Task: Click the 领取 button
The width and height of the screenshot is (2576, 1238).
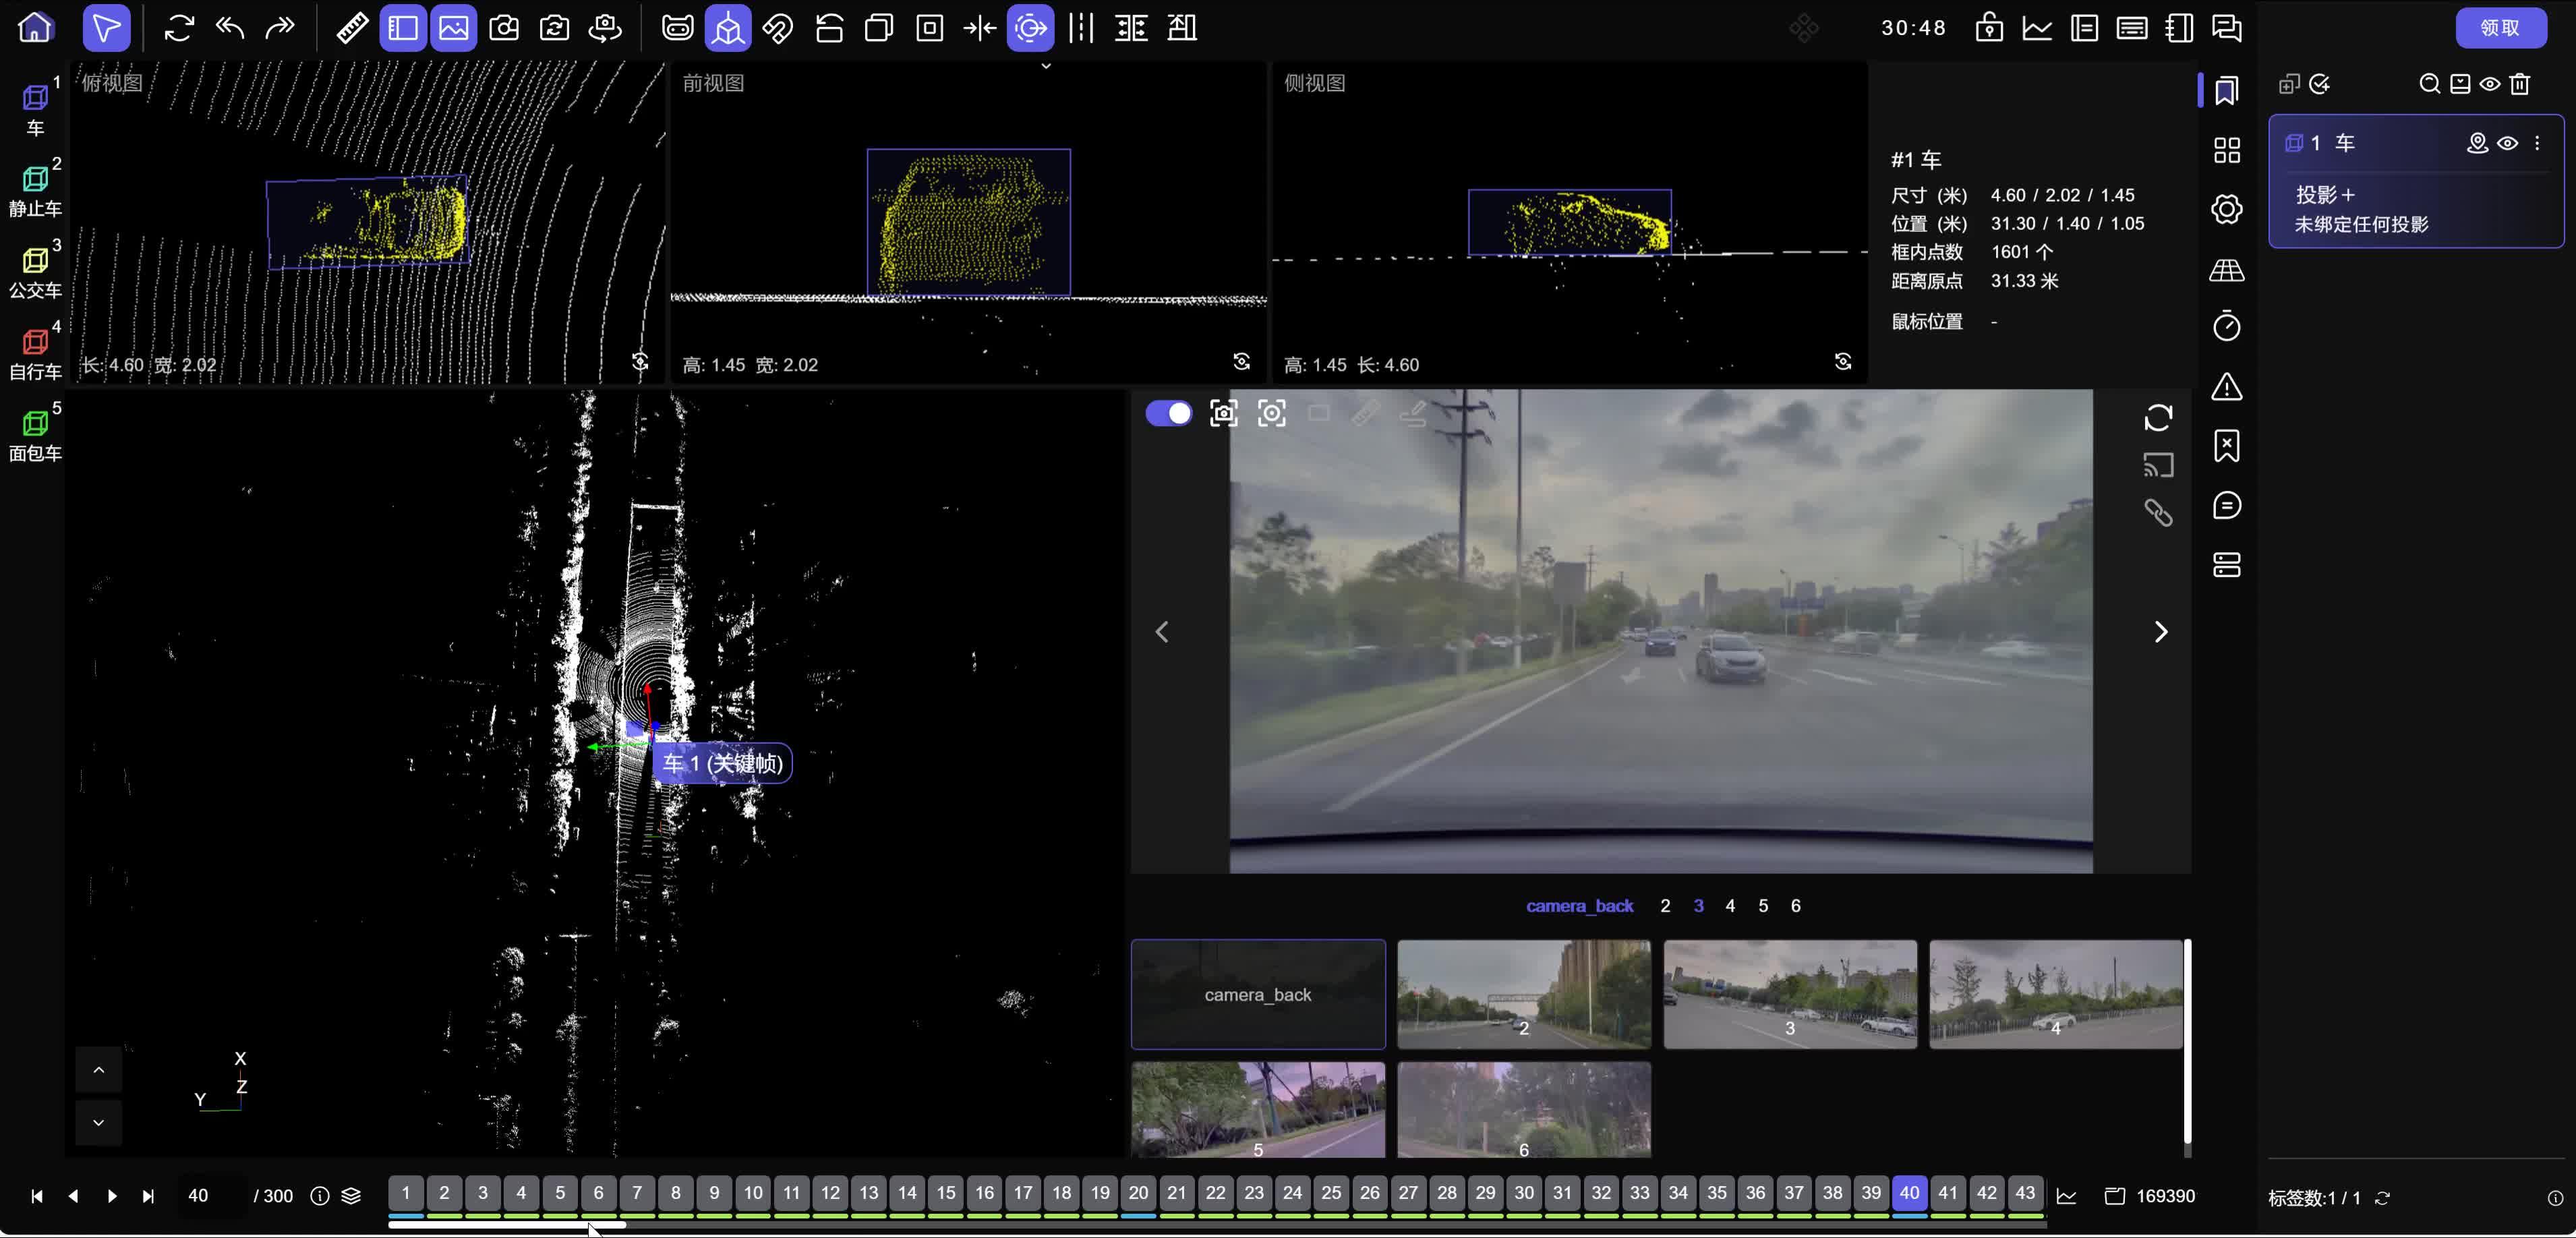Action: 2500,27
